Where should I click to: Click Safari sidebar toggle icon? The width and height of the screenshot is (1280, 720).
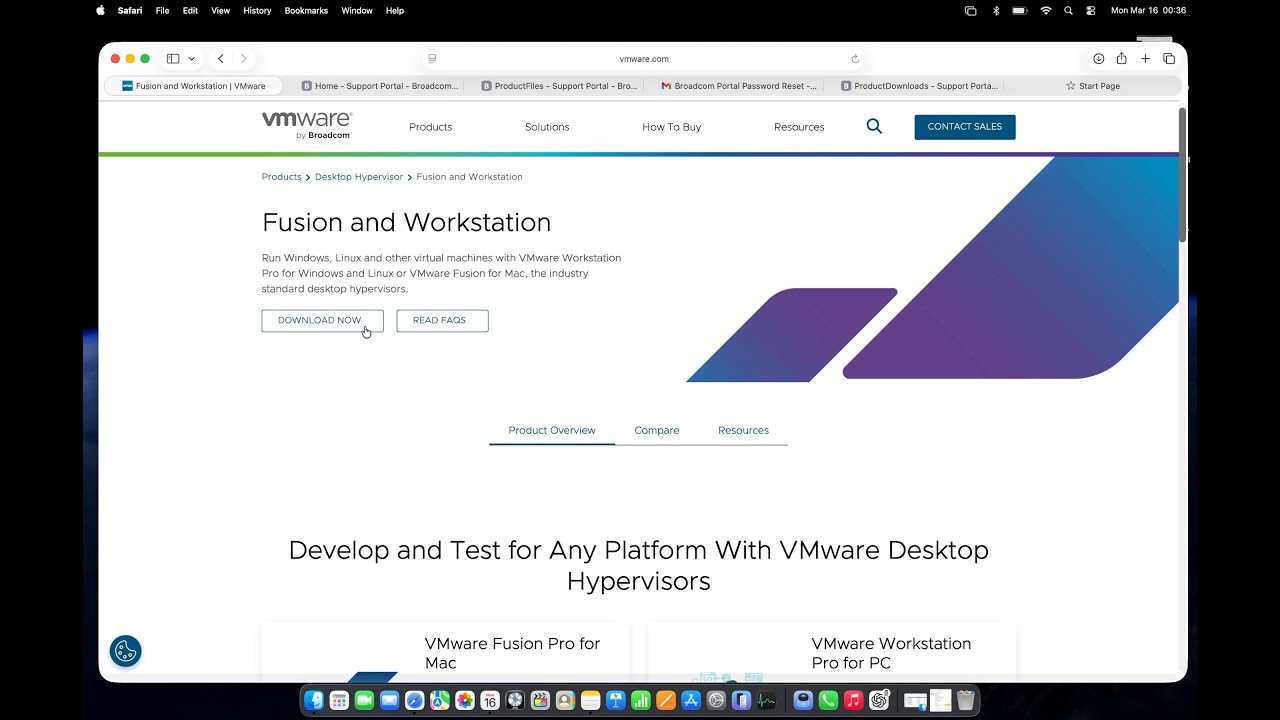click(x=173, y=59)
